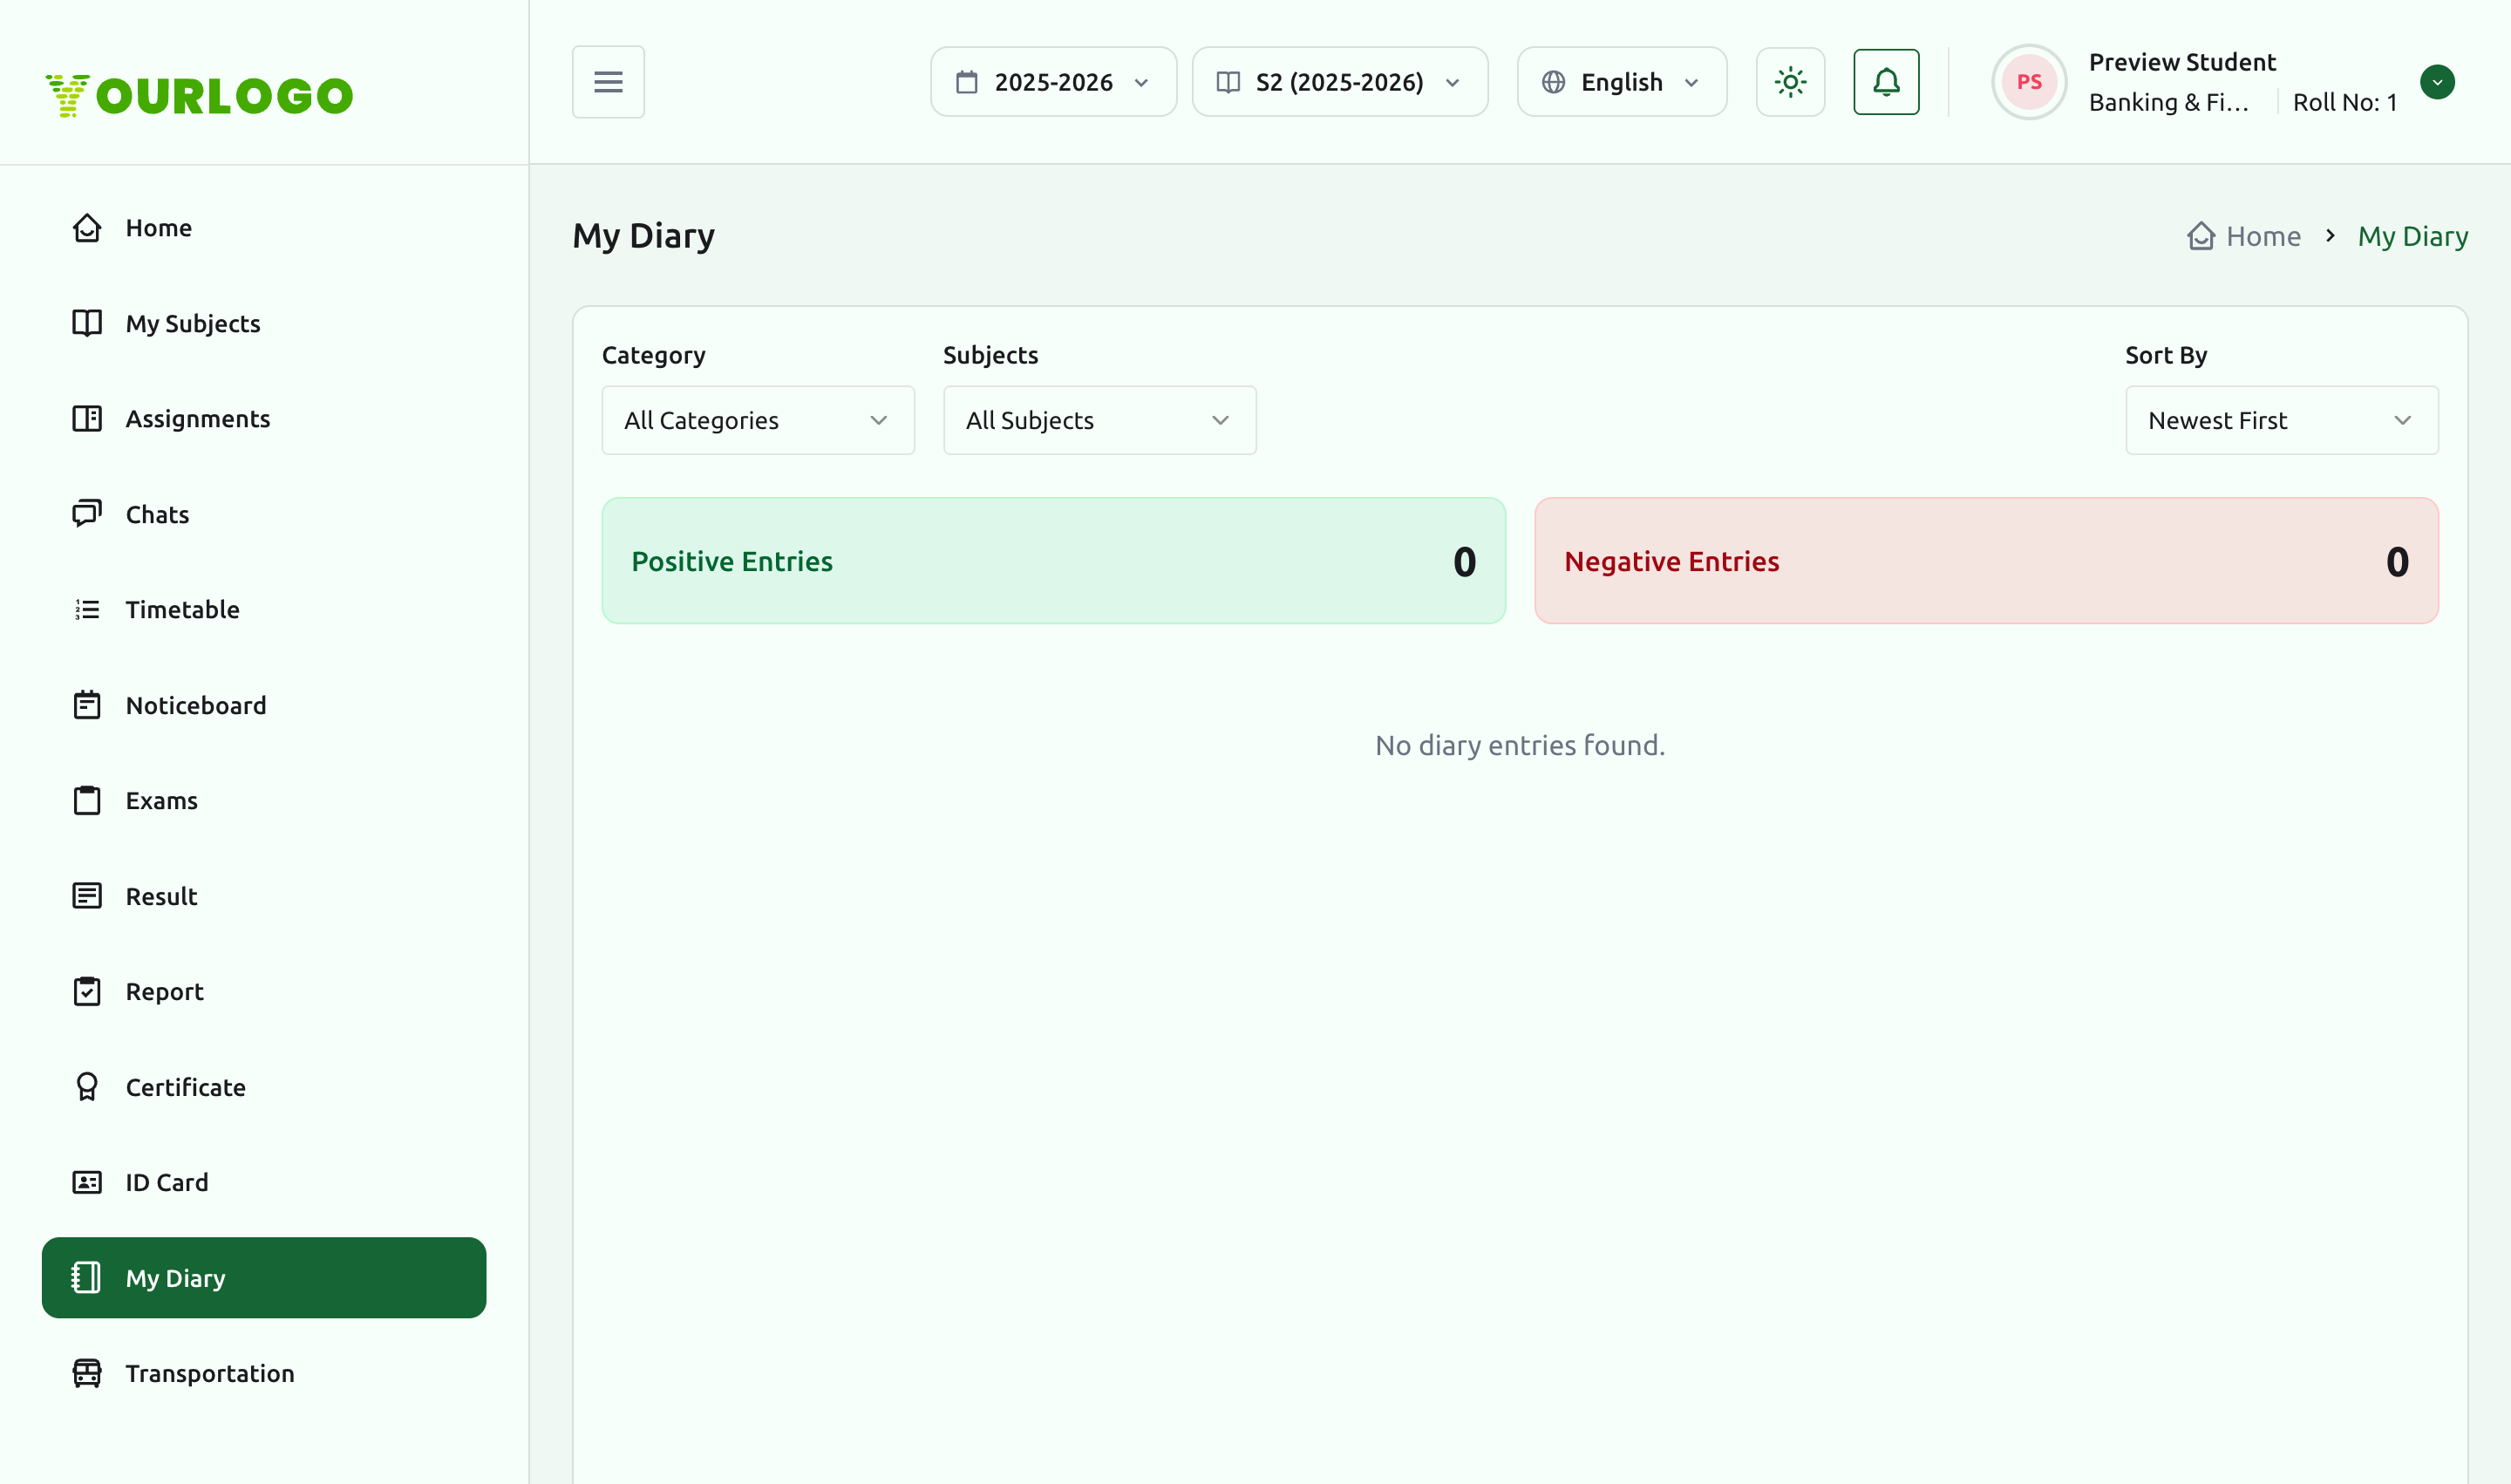
Task: Open Assignments menu item
Action: point(264,418)
